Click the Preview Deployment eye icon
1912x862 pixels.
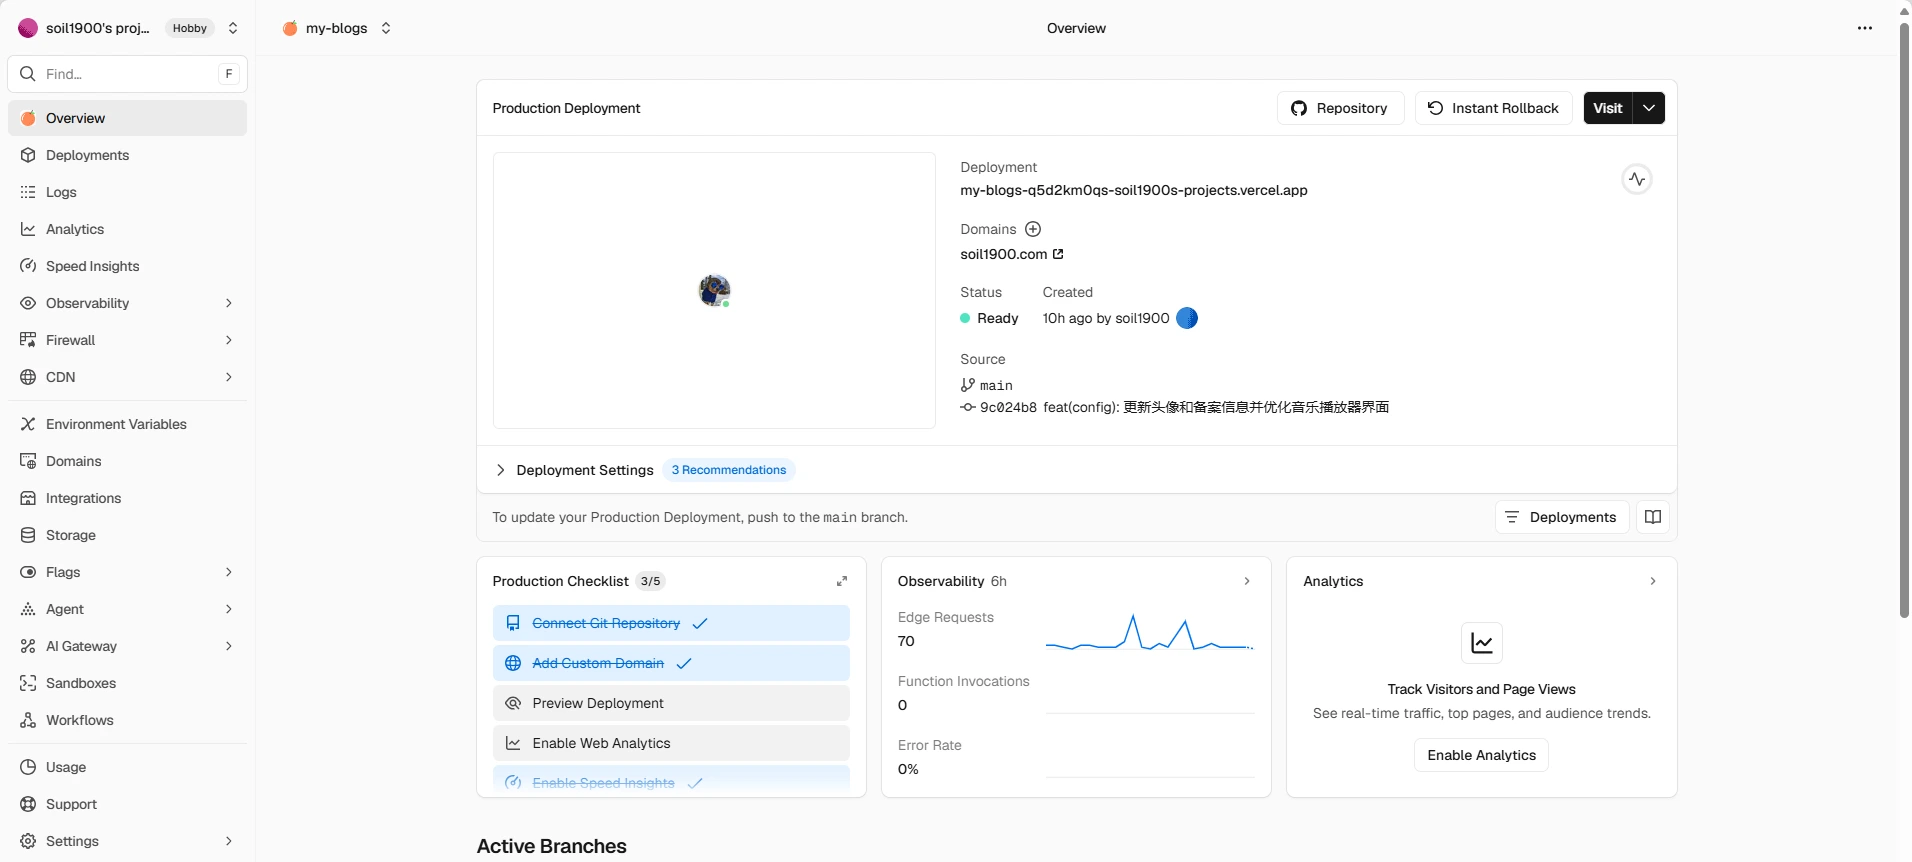513,703
